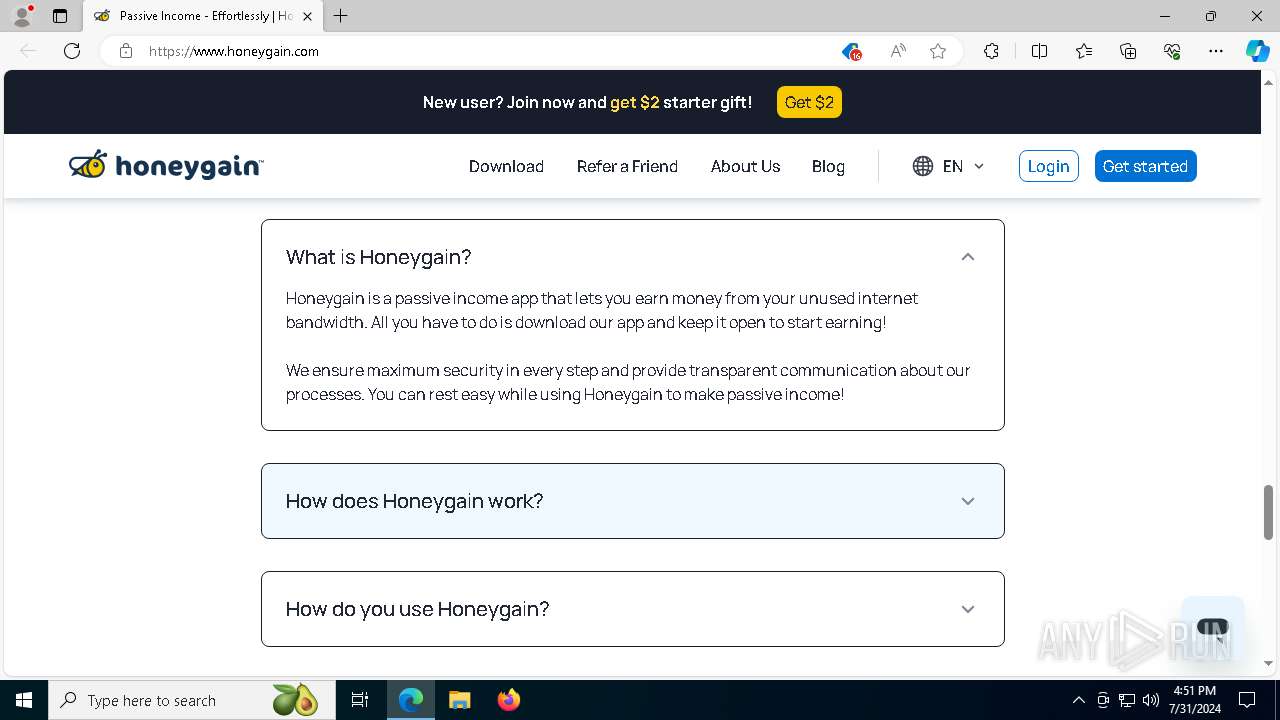This screenshot has height=720, width=1280.
Task: Launch Firefox from the taskbar
Action: (x=509, y=700)
